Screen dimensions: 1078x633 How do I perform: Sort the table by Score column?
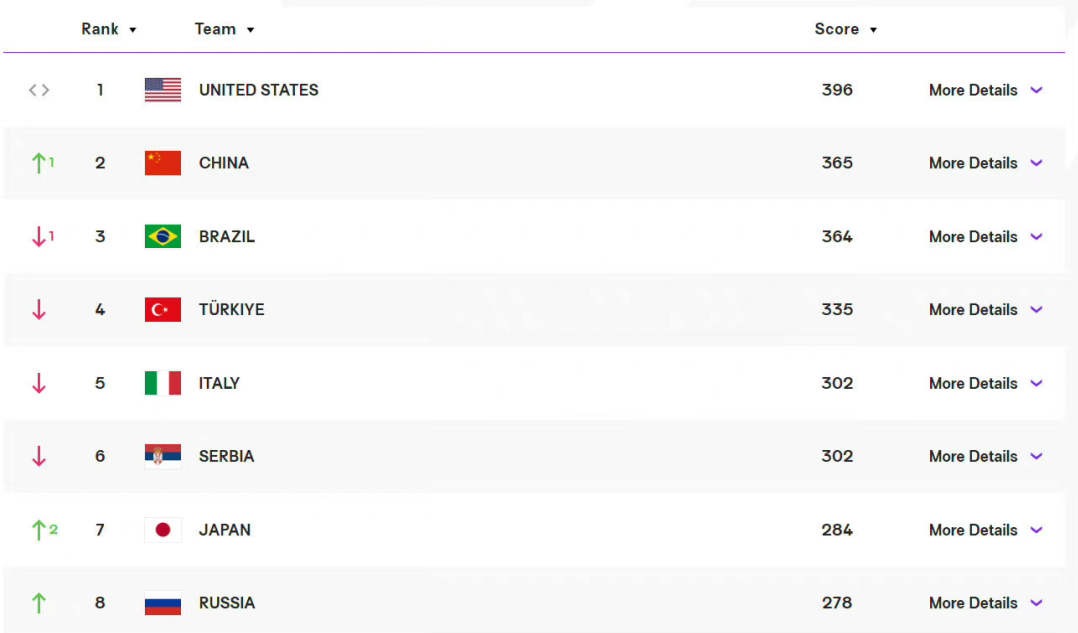(846, 29)
